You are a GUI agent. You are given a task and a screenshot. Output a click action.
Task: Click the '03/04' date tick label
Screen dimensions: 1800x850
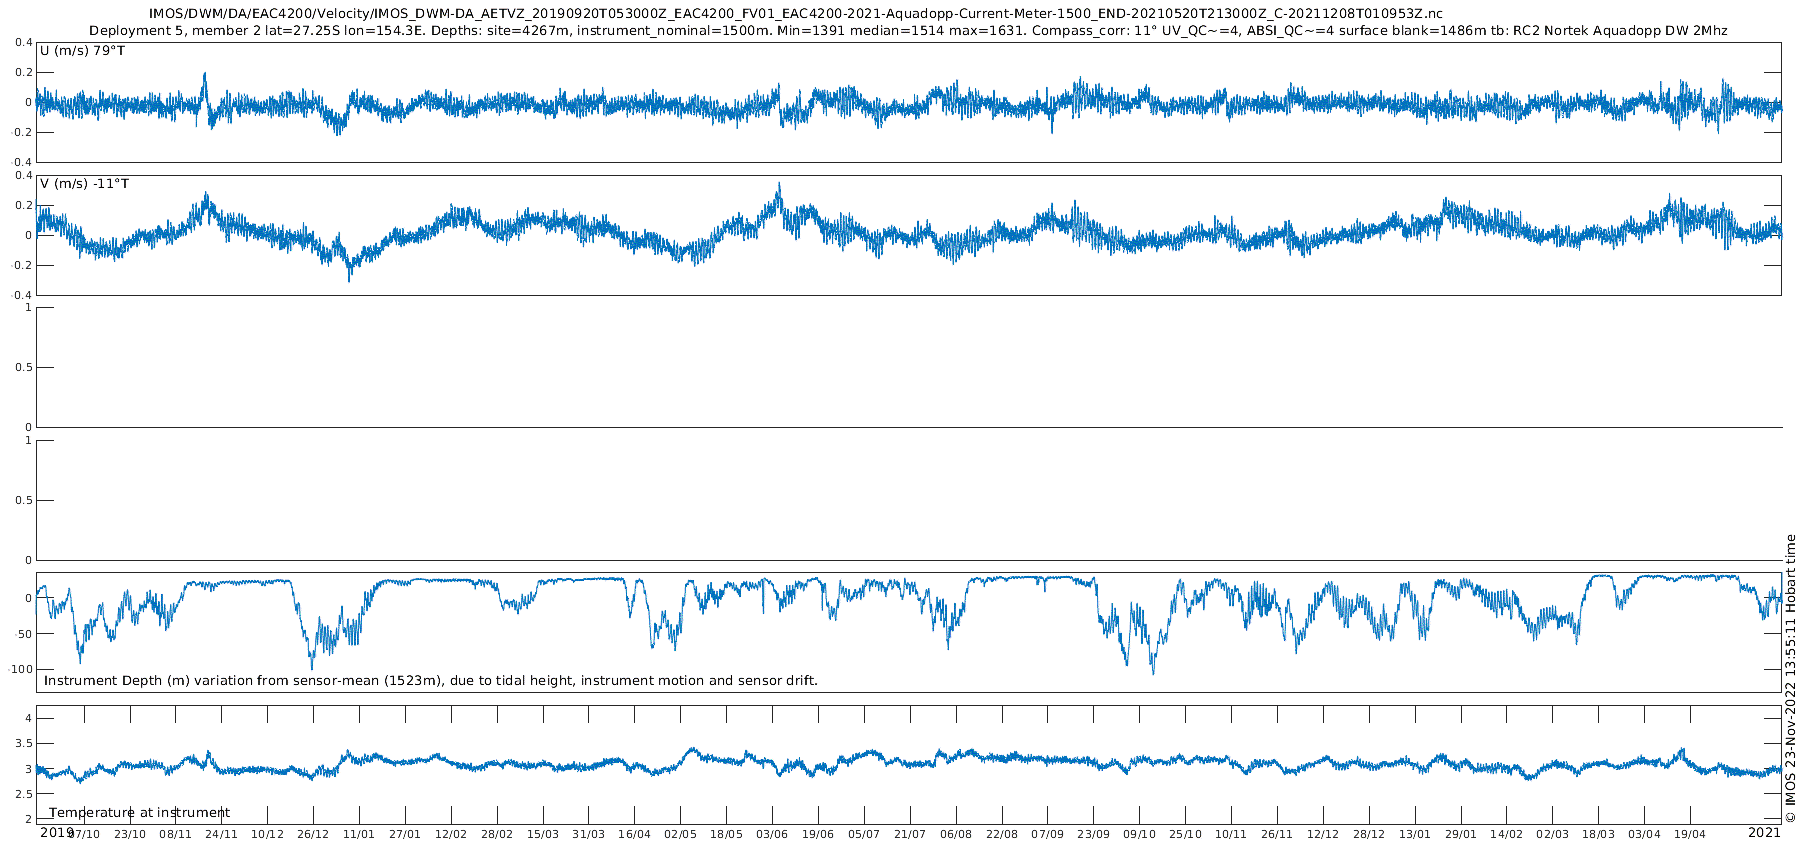coord(1645,834)
